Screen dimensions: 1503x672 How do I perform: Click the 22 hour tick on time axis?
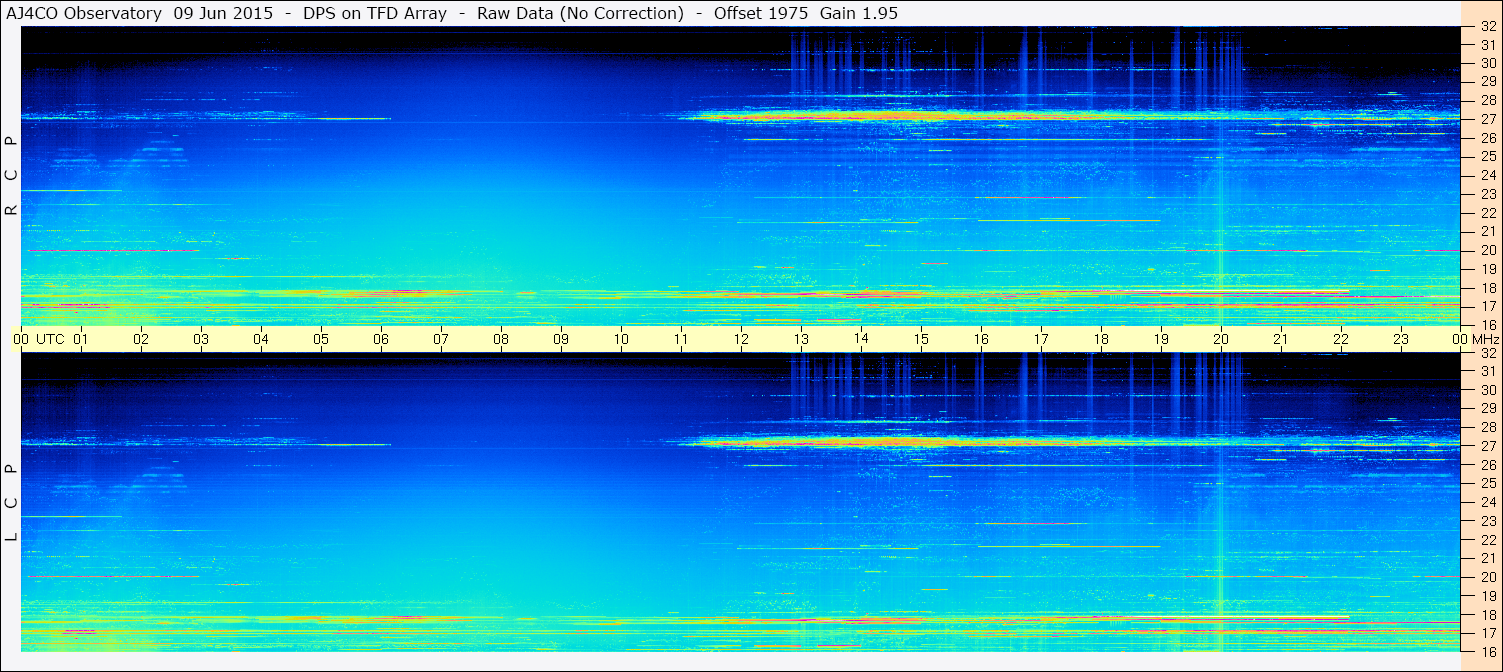coord(1341,339)
